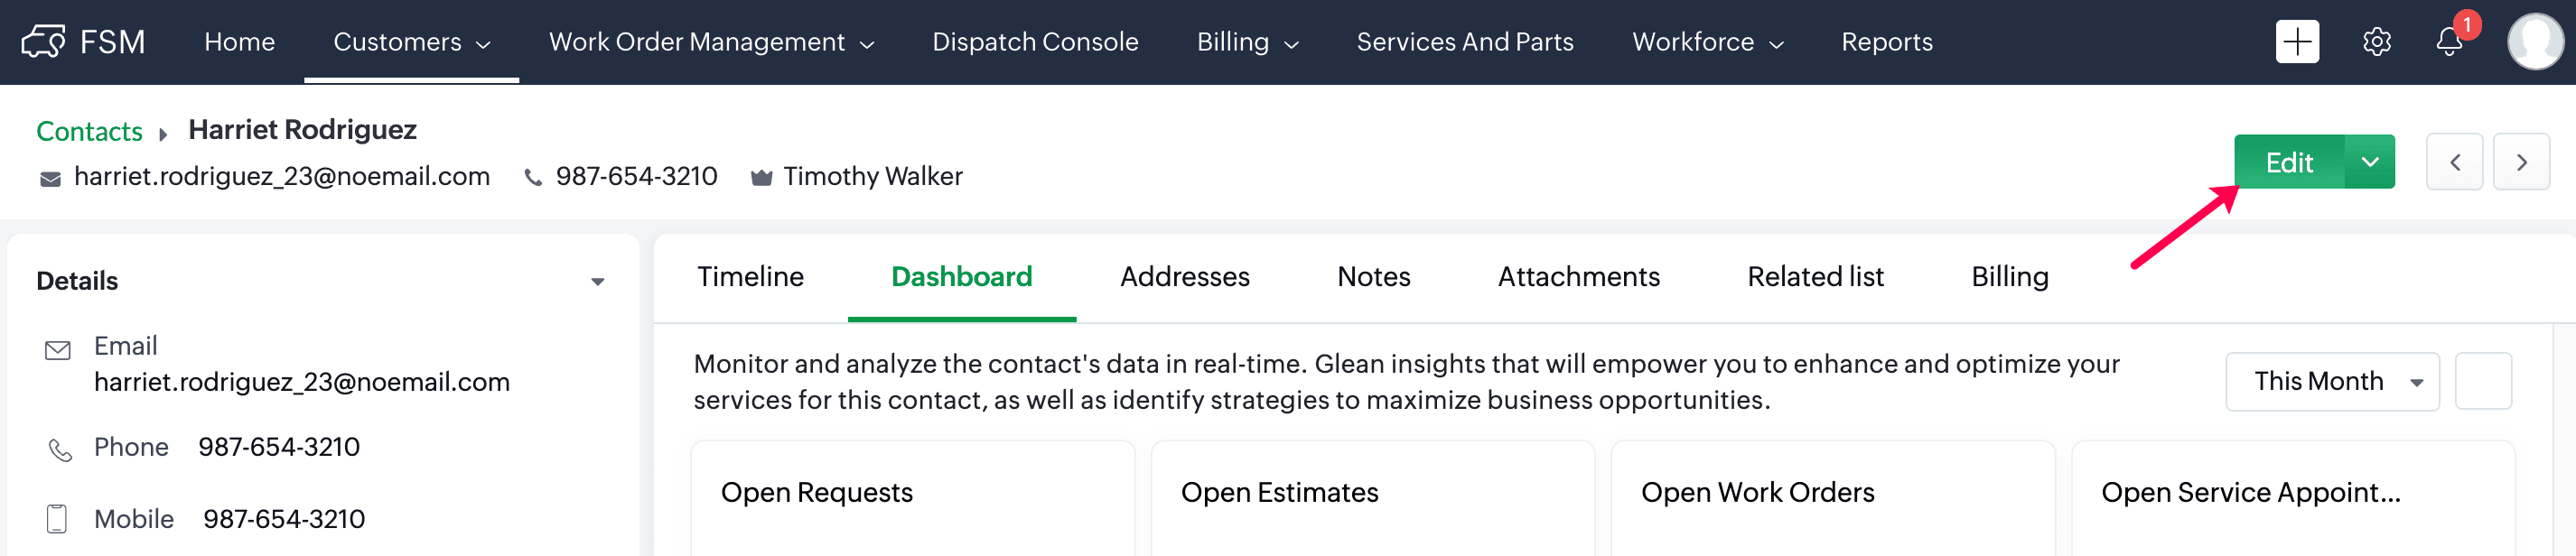Viewport: 2576px width, 556px height.
Task: Open the dropdown arrow next to Edit
Action: (2369, 162)
